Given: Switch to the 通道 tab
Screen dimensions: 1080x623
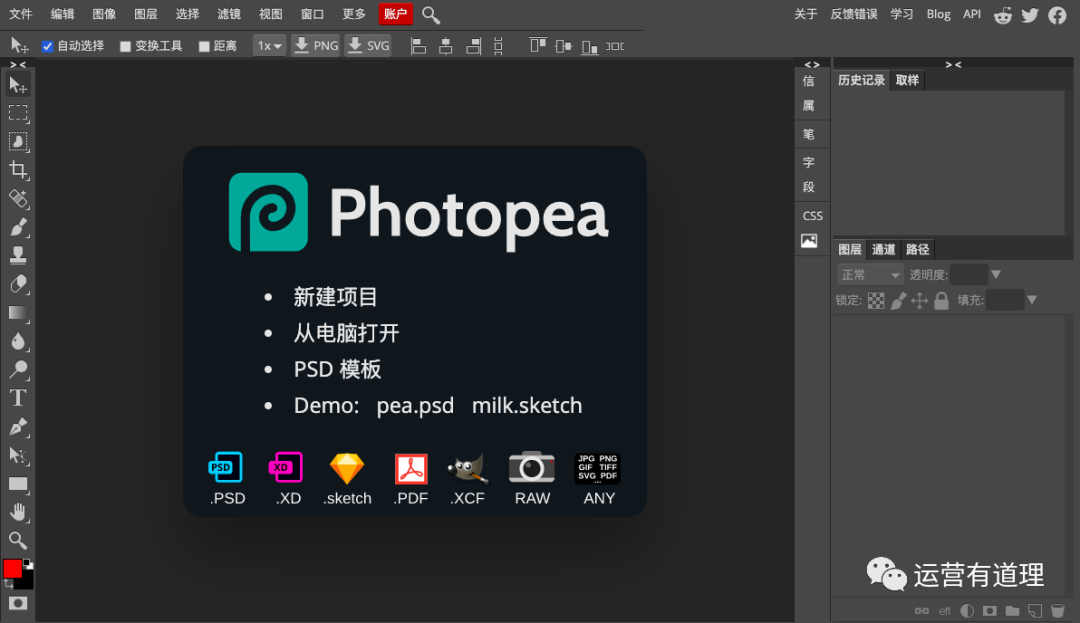Looking at the screenshot, I should coord(883,250).
